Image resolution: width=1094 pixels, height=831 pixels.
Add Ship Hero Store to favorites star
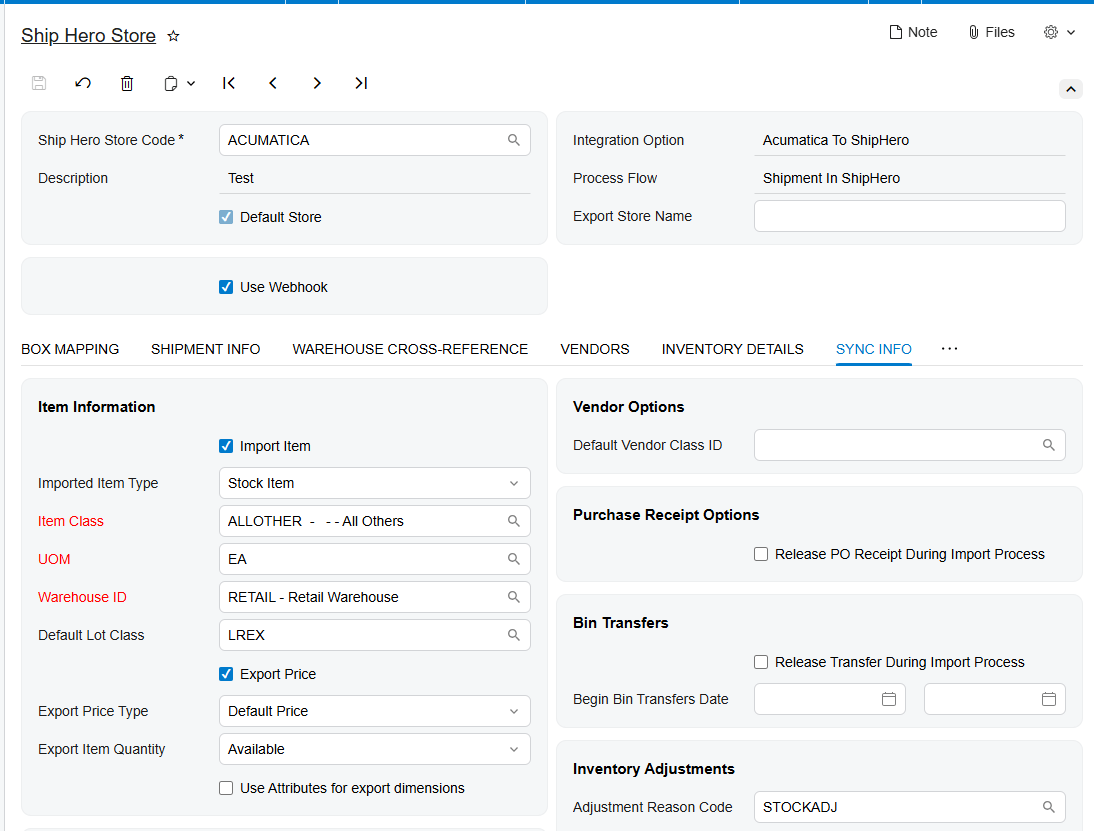[174, 36]
